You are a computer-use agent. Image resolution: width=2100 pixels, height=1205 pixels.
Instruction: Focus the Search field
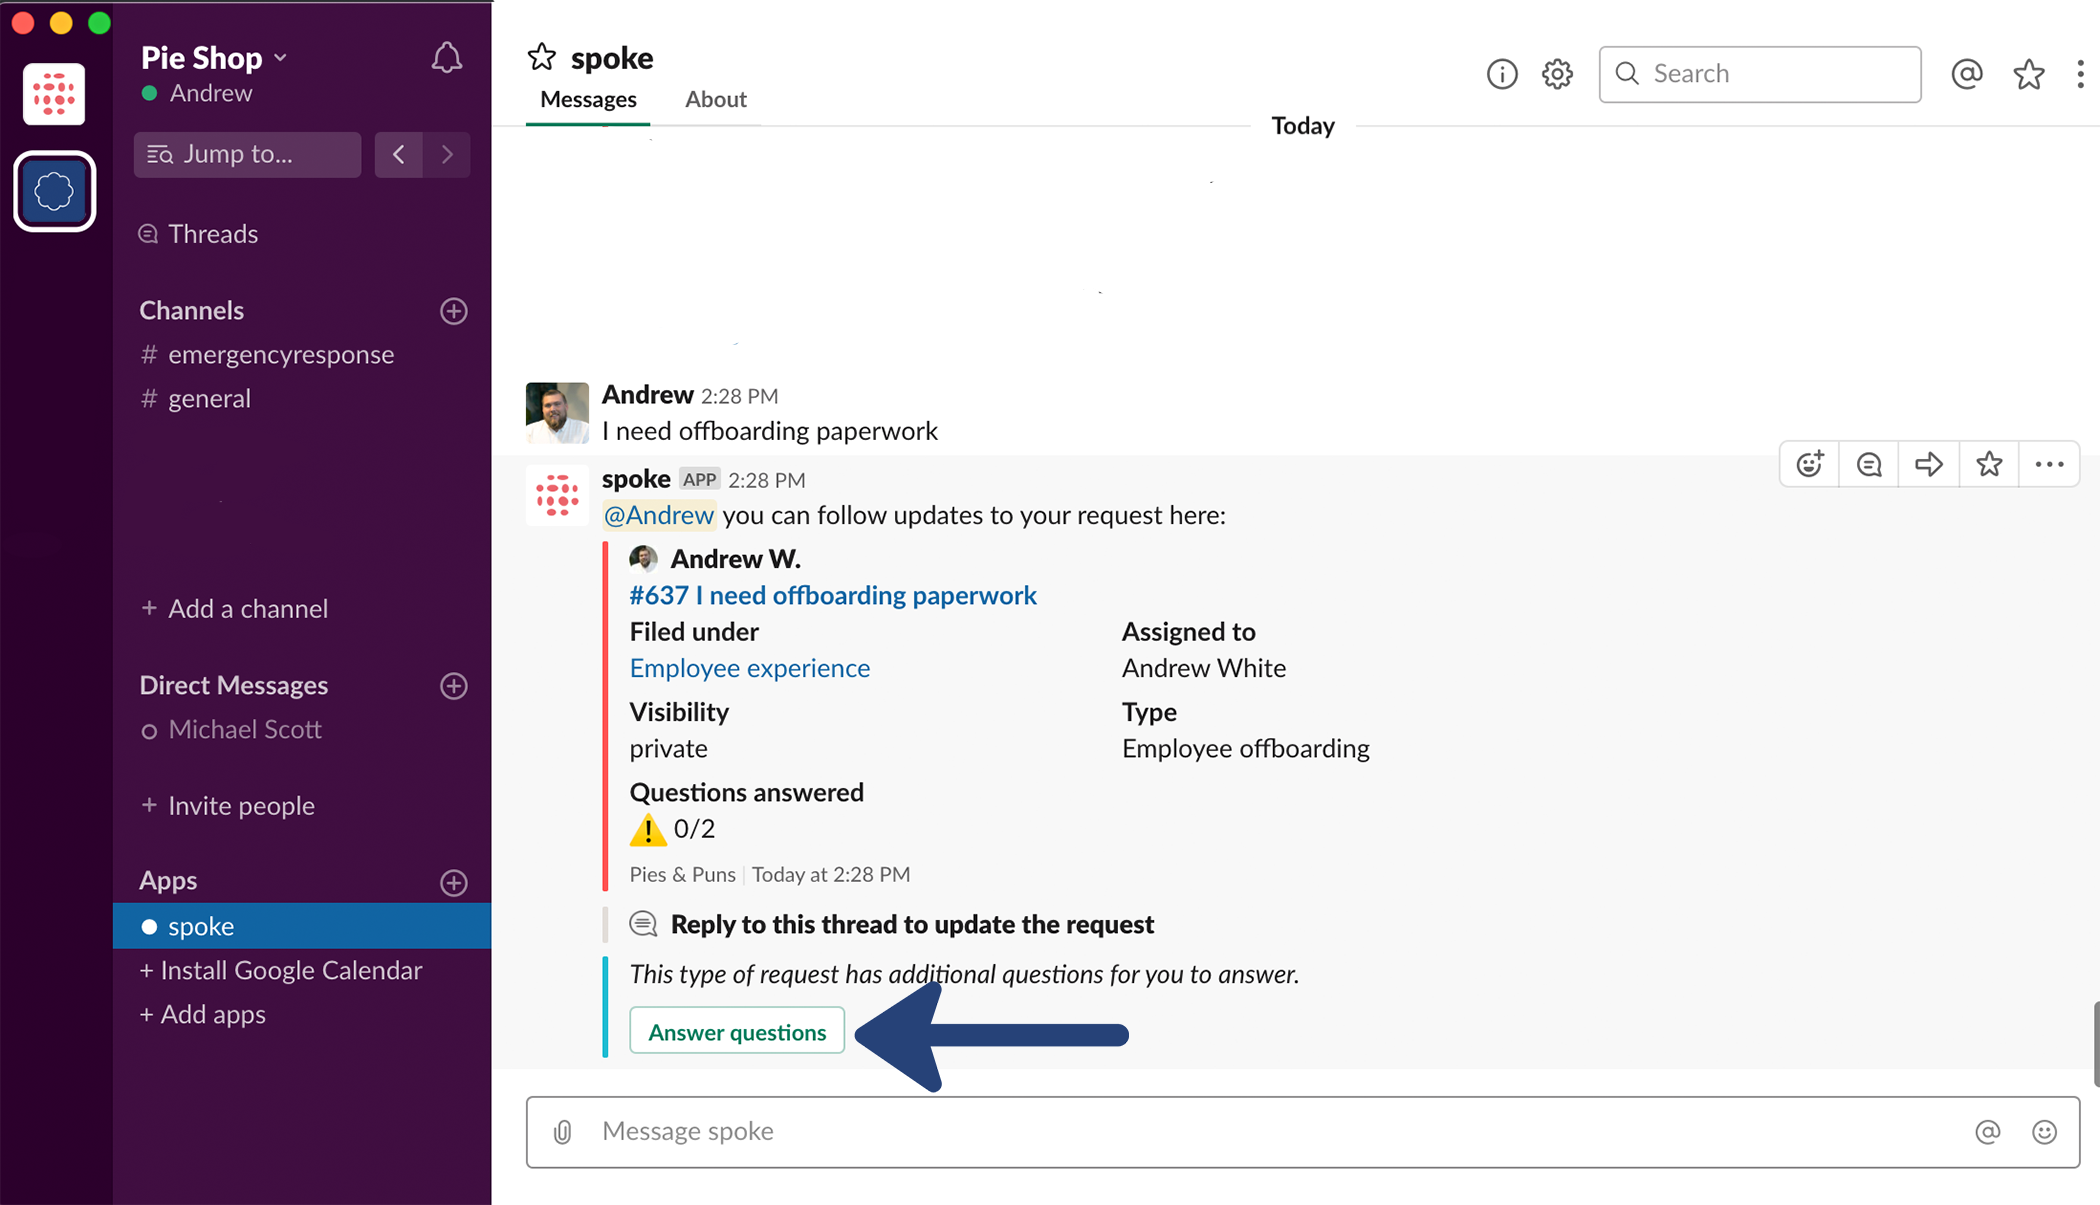[1759, 74]
